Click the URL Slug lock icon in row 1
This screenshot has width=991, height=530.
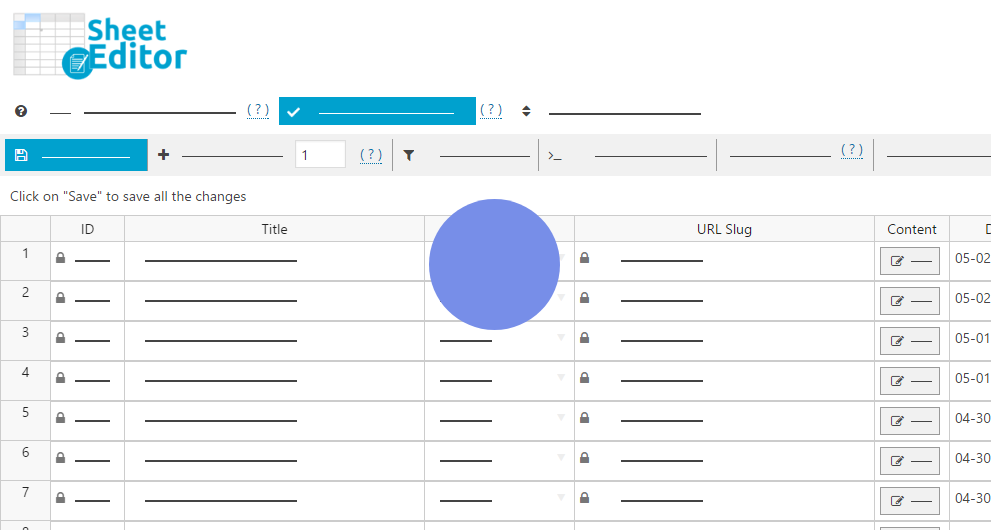tap(585, 258)
